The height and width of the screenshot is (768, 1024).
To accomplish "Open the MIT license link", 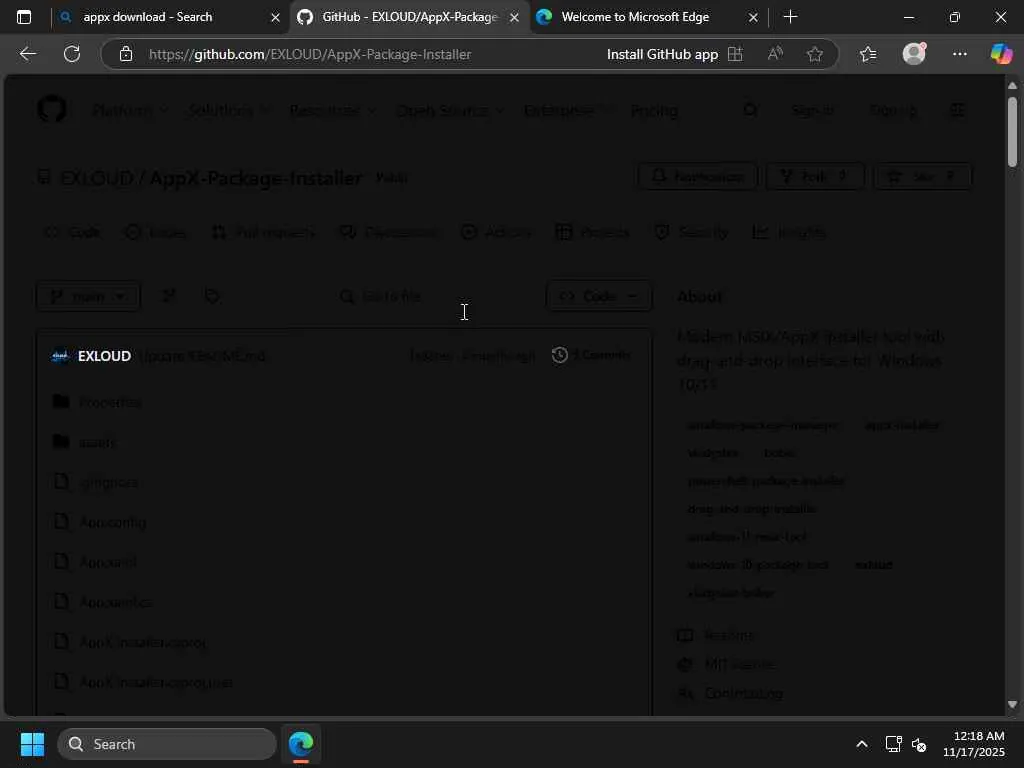I will pyautogui.click(x=740, y=664).
